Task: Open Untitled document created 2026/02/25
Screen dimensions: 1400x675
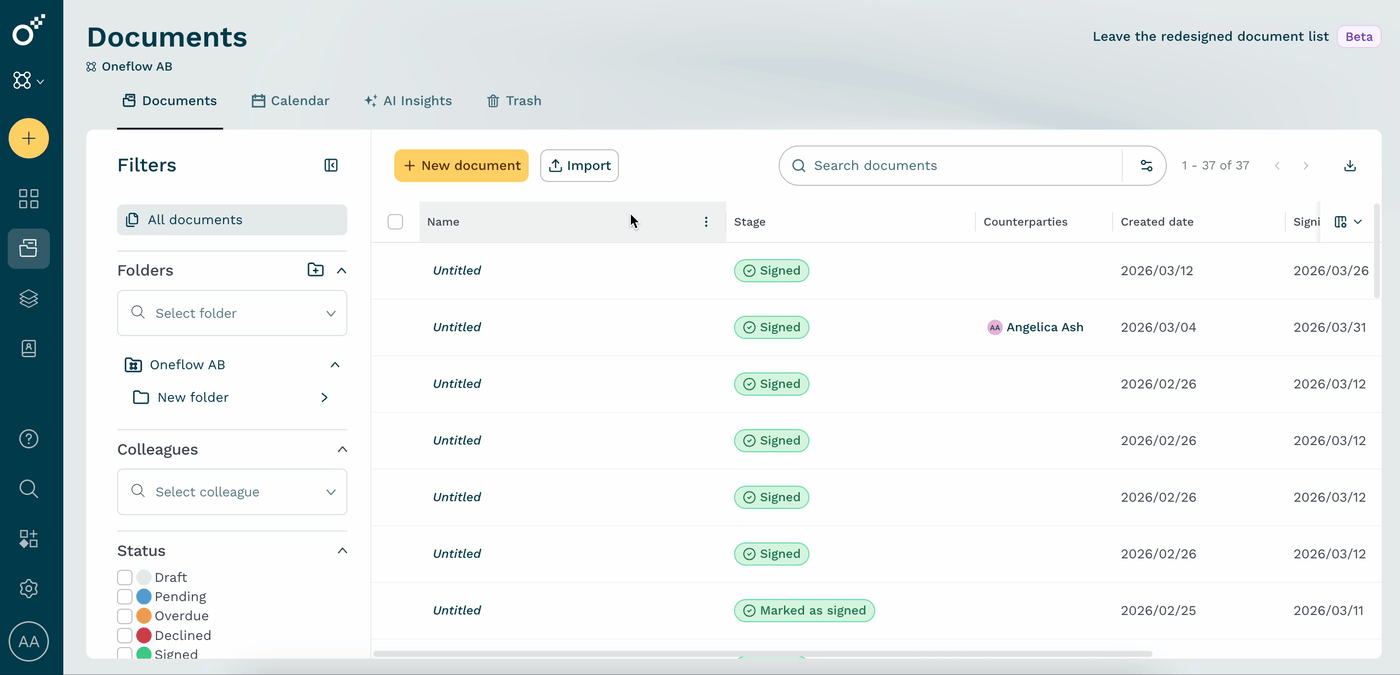Action: point(457,610)
